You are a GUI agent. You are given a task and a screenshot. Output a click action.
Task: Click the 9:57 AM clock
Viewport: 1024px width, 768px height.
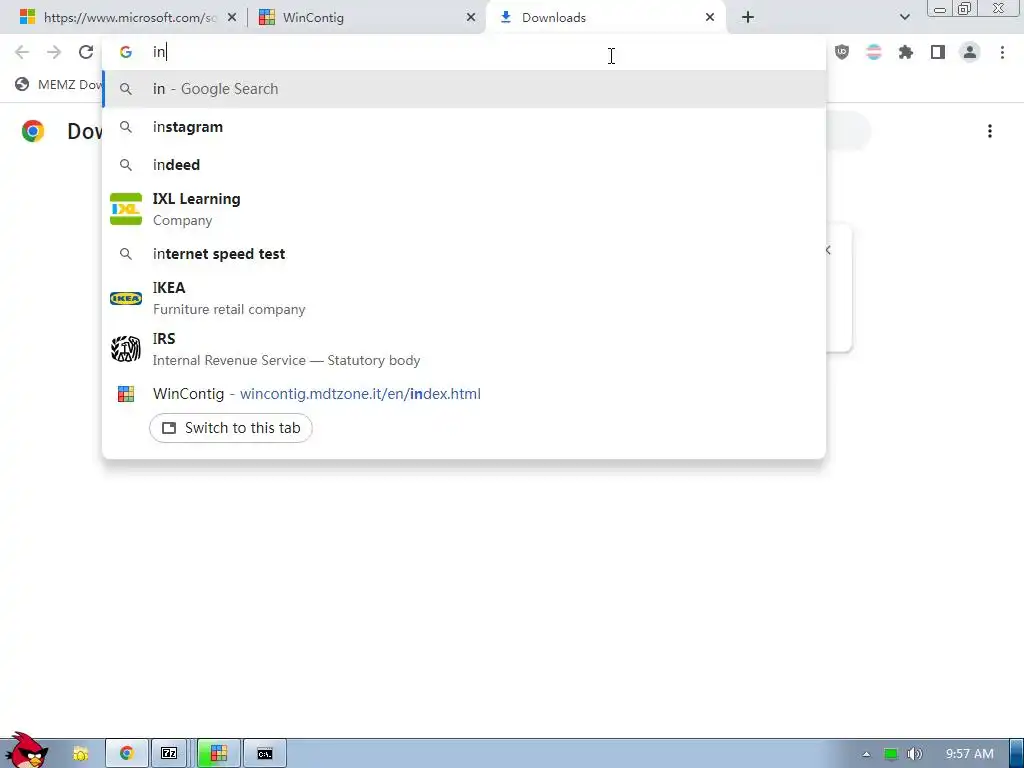(970, 754)
